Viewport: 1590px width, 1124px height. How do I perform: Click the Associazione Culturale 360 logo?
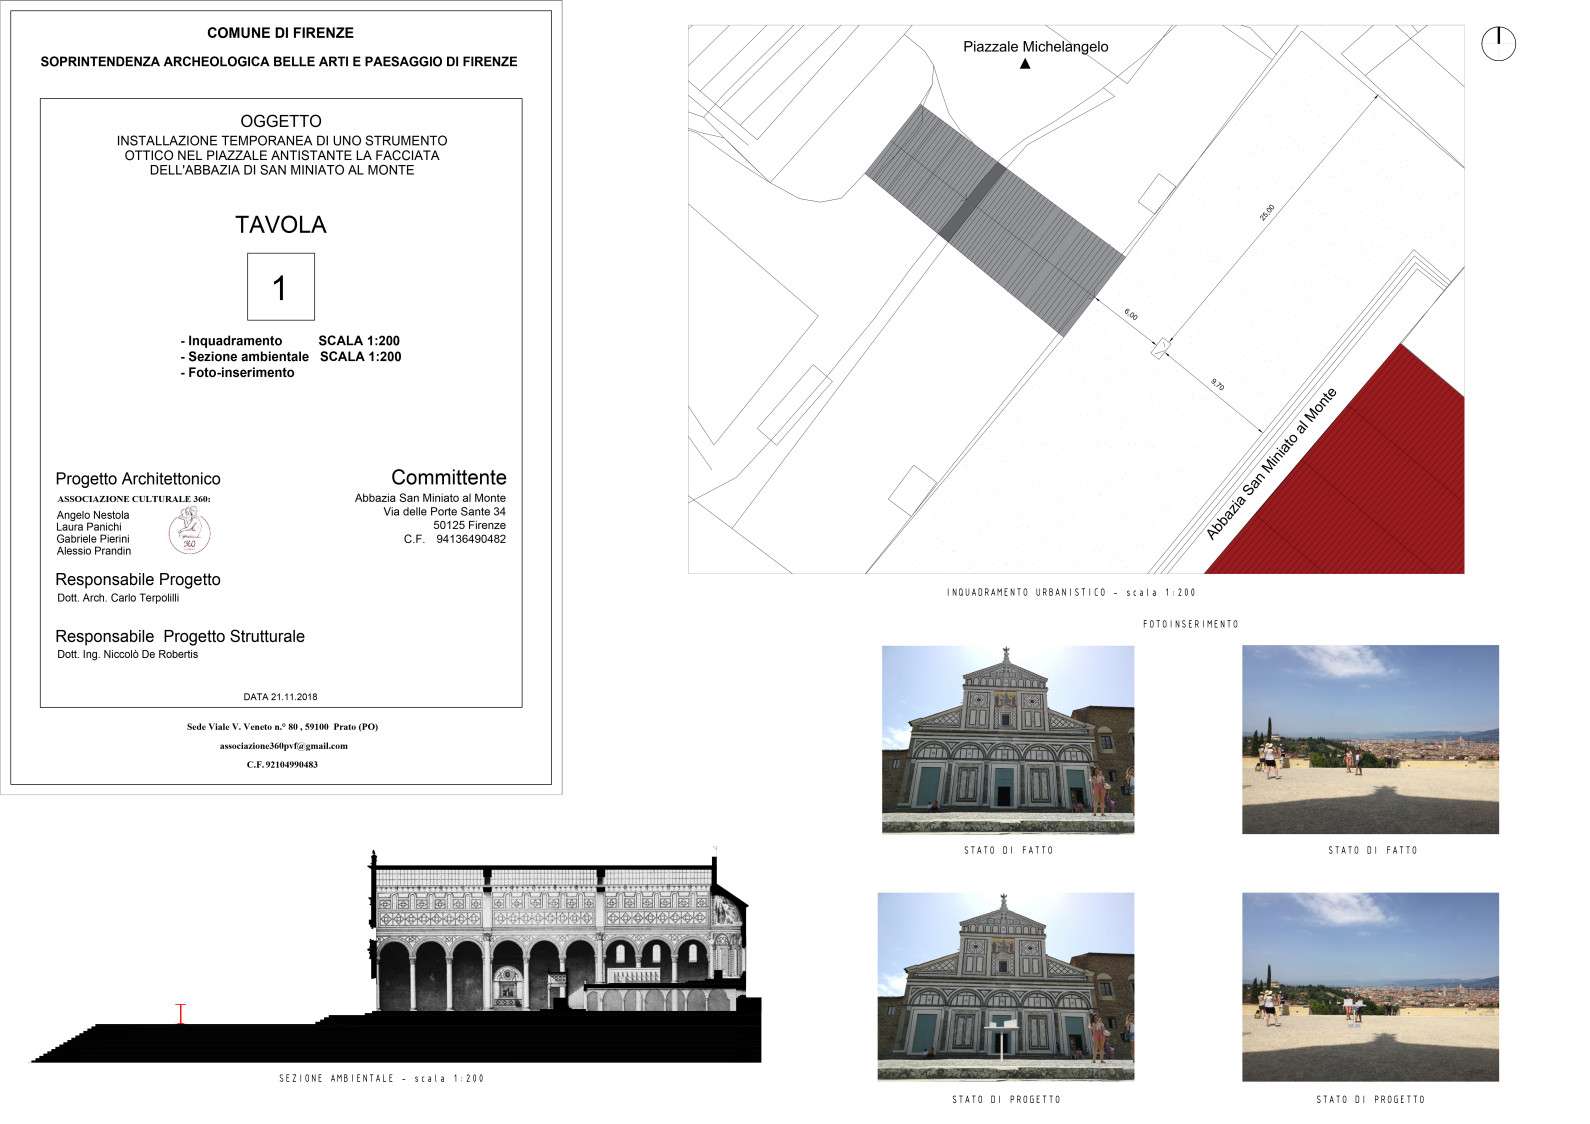pyautogui.click(x=190, y=530)
